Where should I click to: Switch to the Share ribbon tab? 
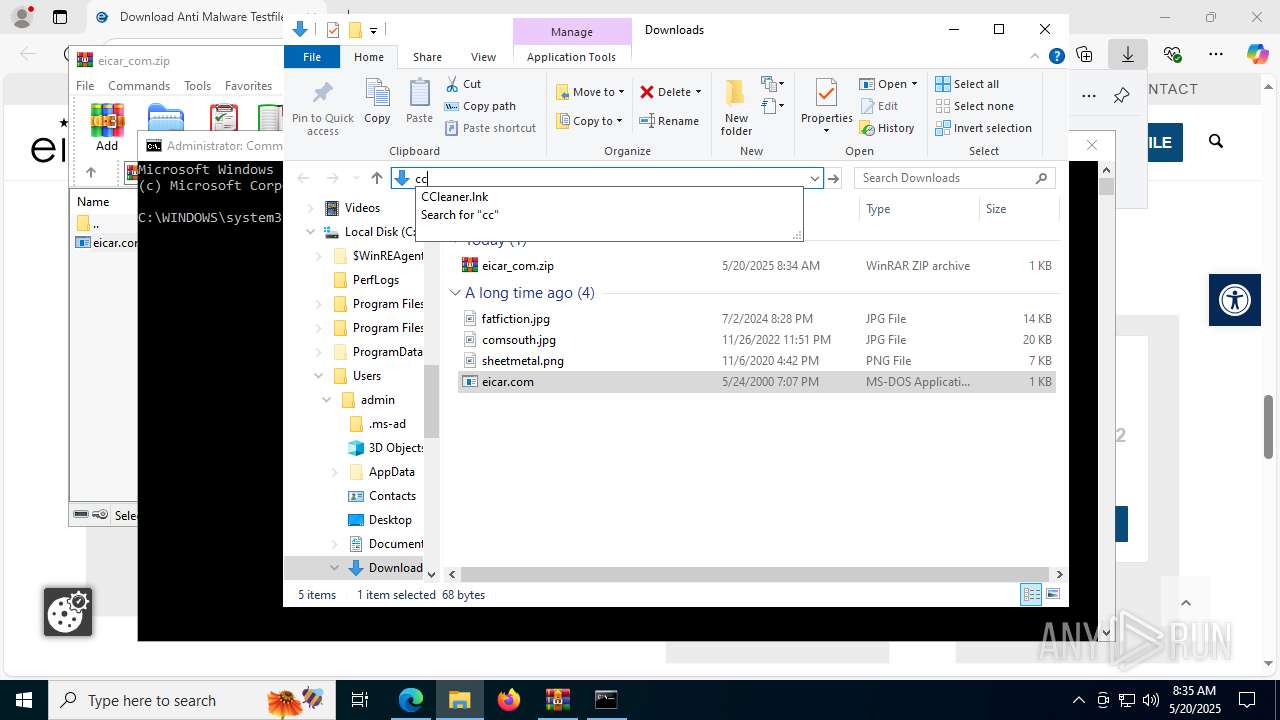point(427,57)
